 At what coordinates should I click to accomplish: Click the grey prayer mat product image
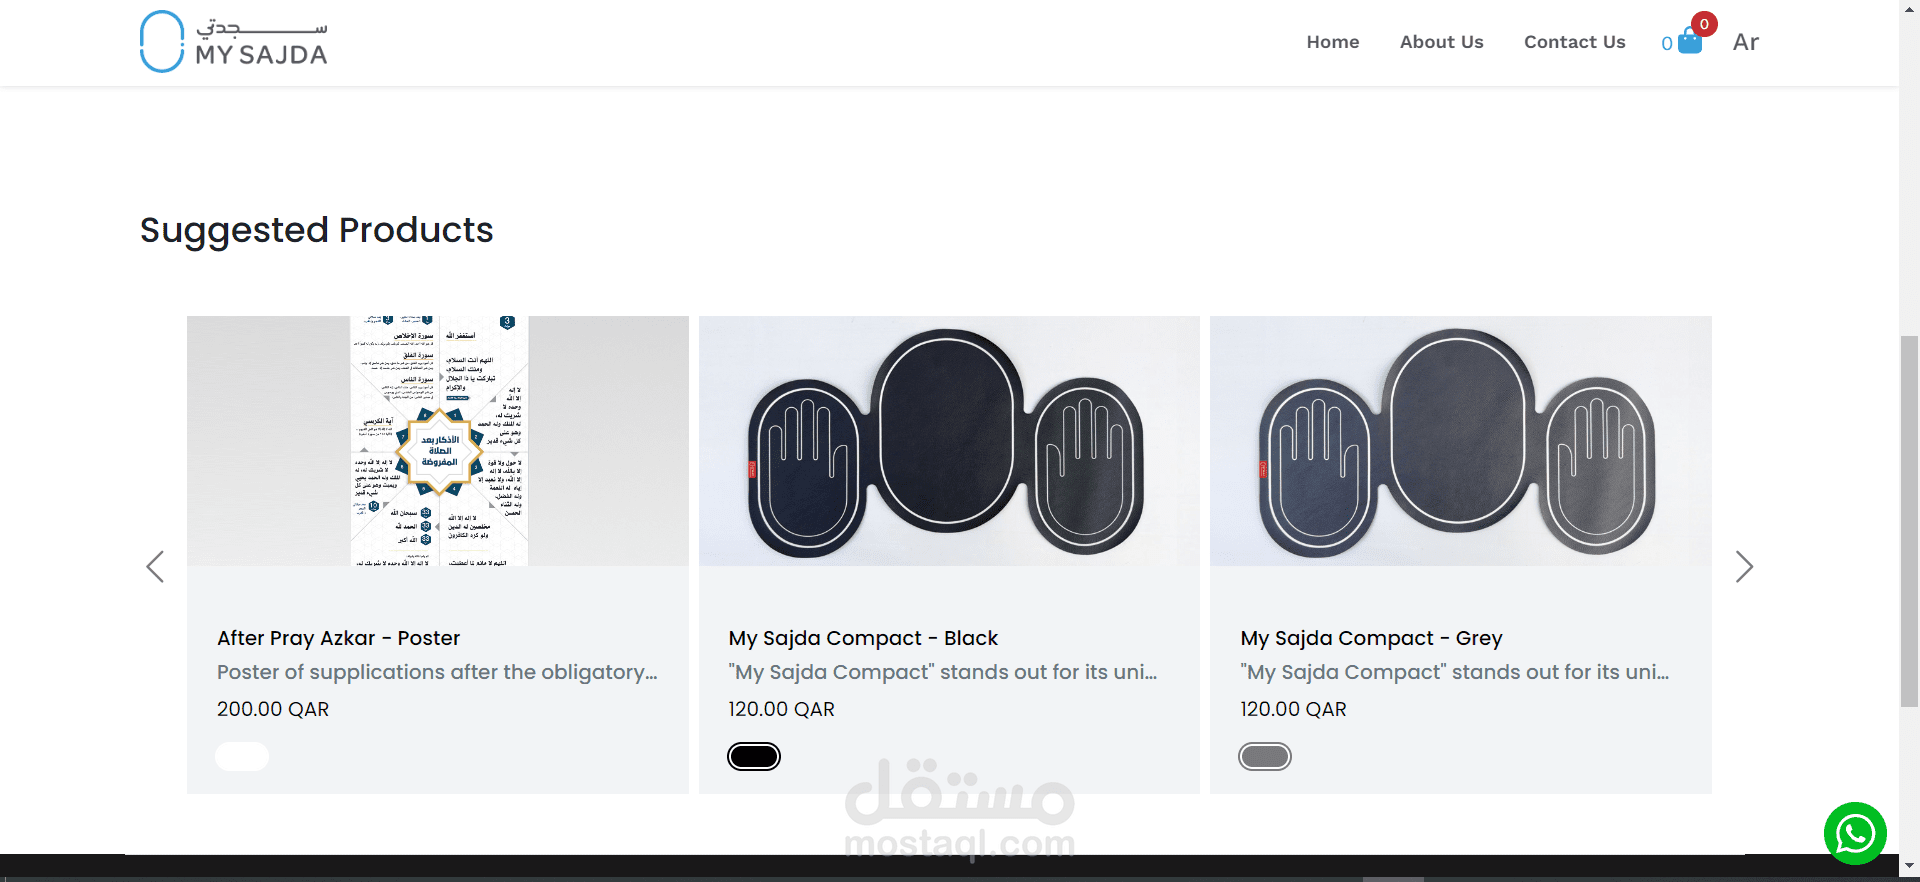point(1461,441)
